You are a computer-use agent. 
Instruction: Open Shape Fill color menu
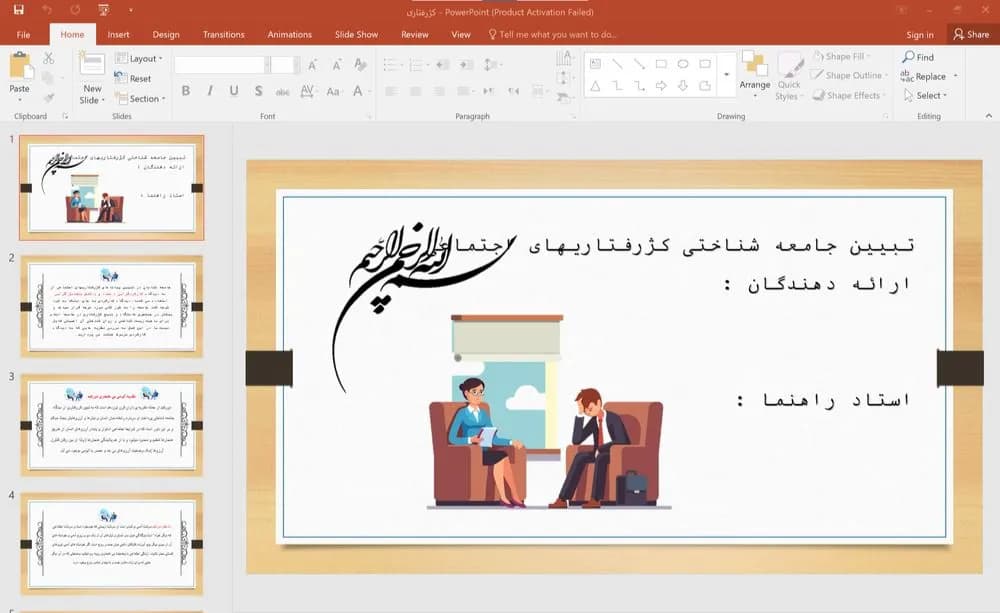[842, 57]
